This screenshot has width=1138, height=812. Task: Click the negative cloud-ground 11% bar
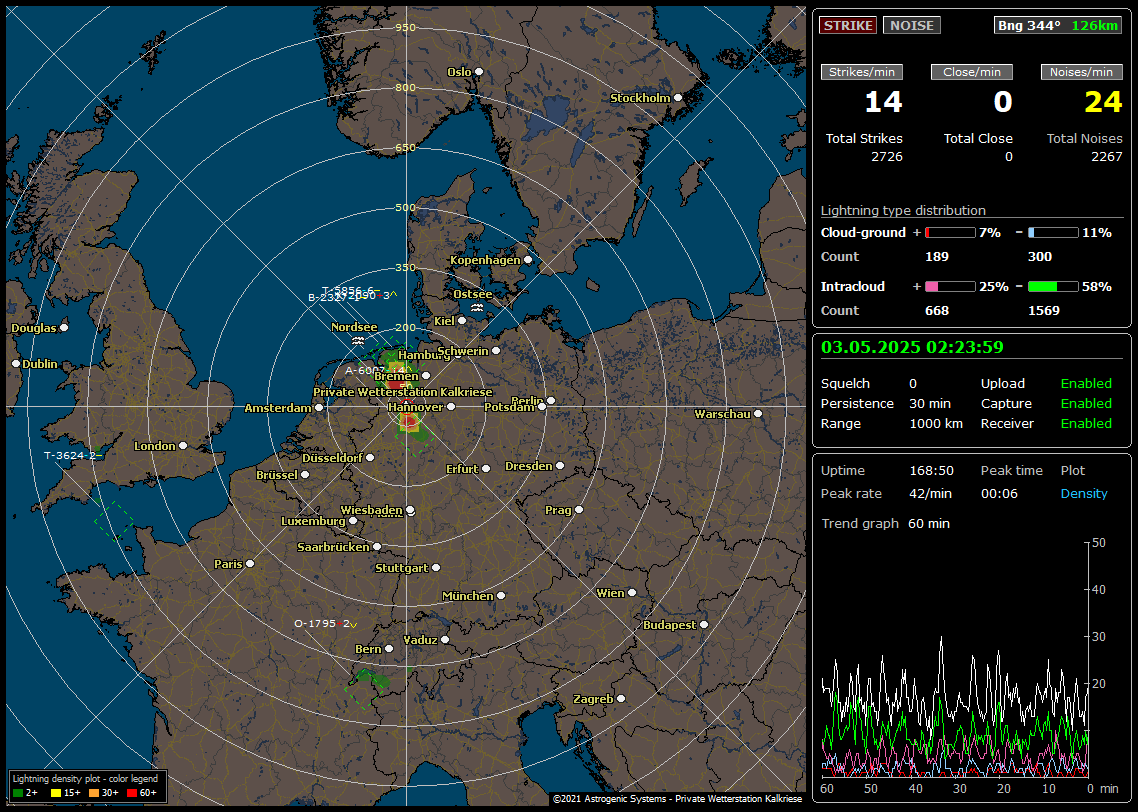click(x=1053, y=233)
